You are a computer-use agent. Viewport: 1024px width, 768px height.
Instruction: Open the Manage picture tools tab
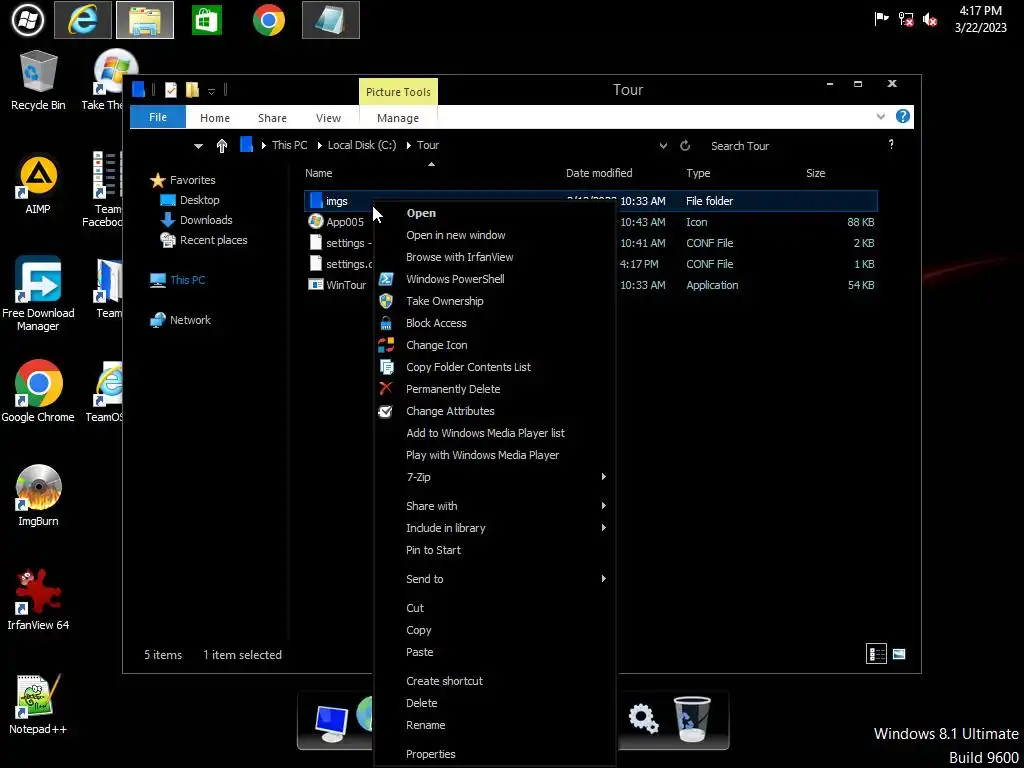pyautogui.click(x=398, y=118)
